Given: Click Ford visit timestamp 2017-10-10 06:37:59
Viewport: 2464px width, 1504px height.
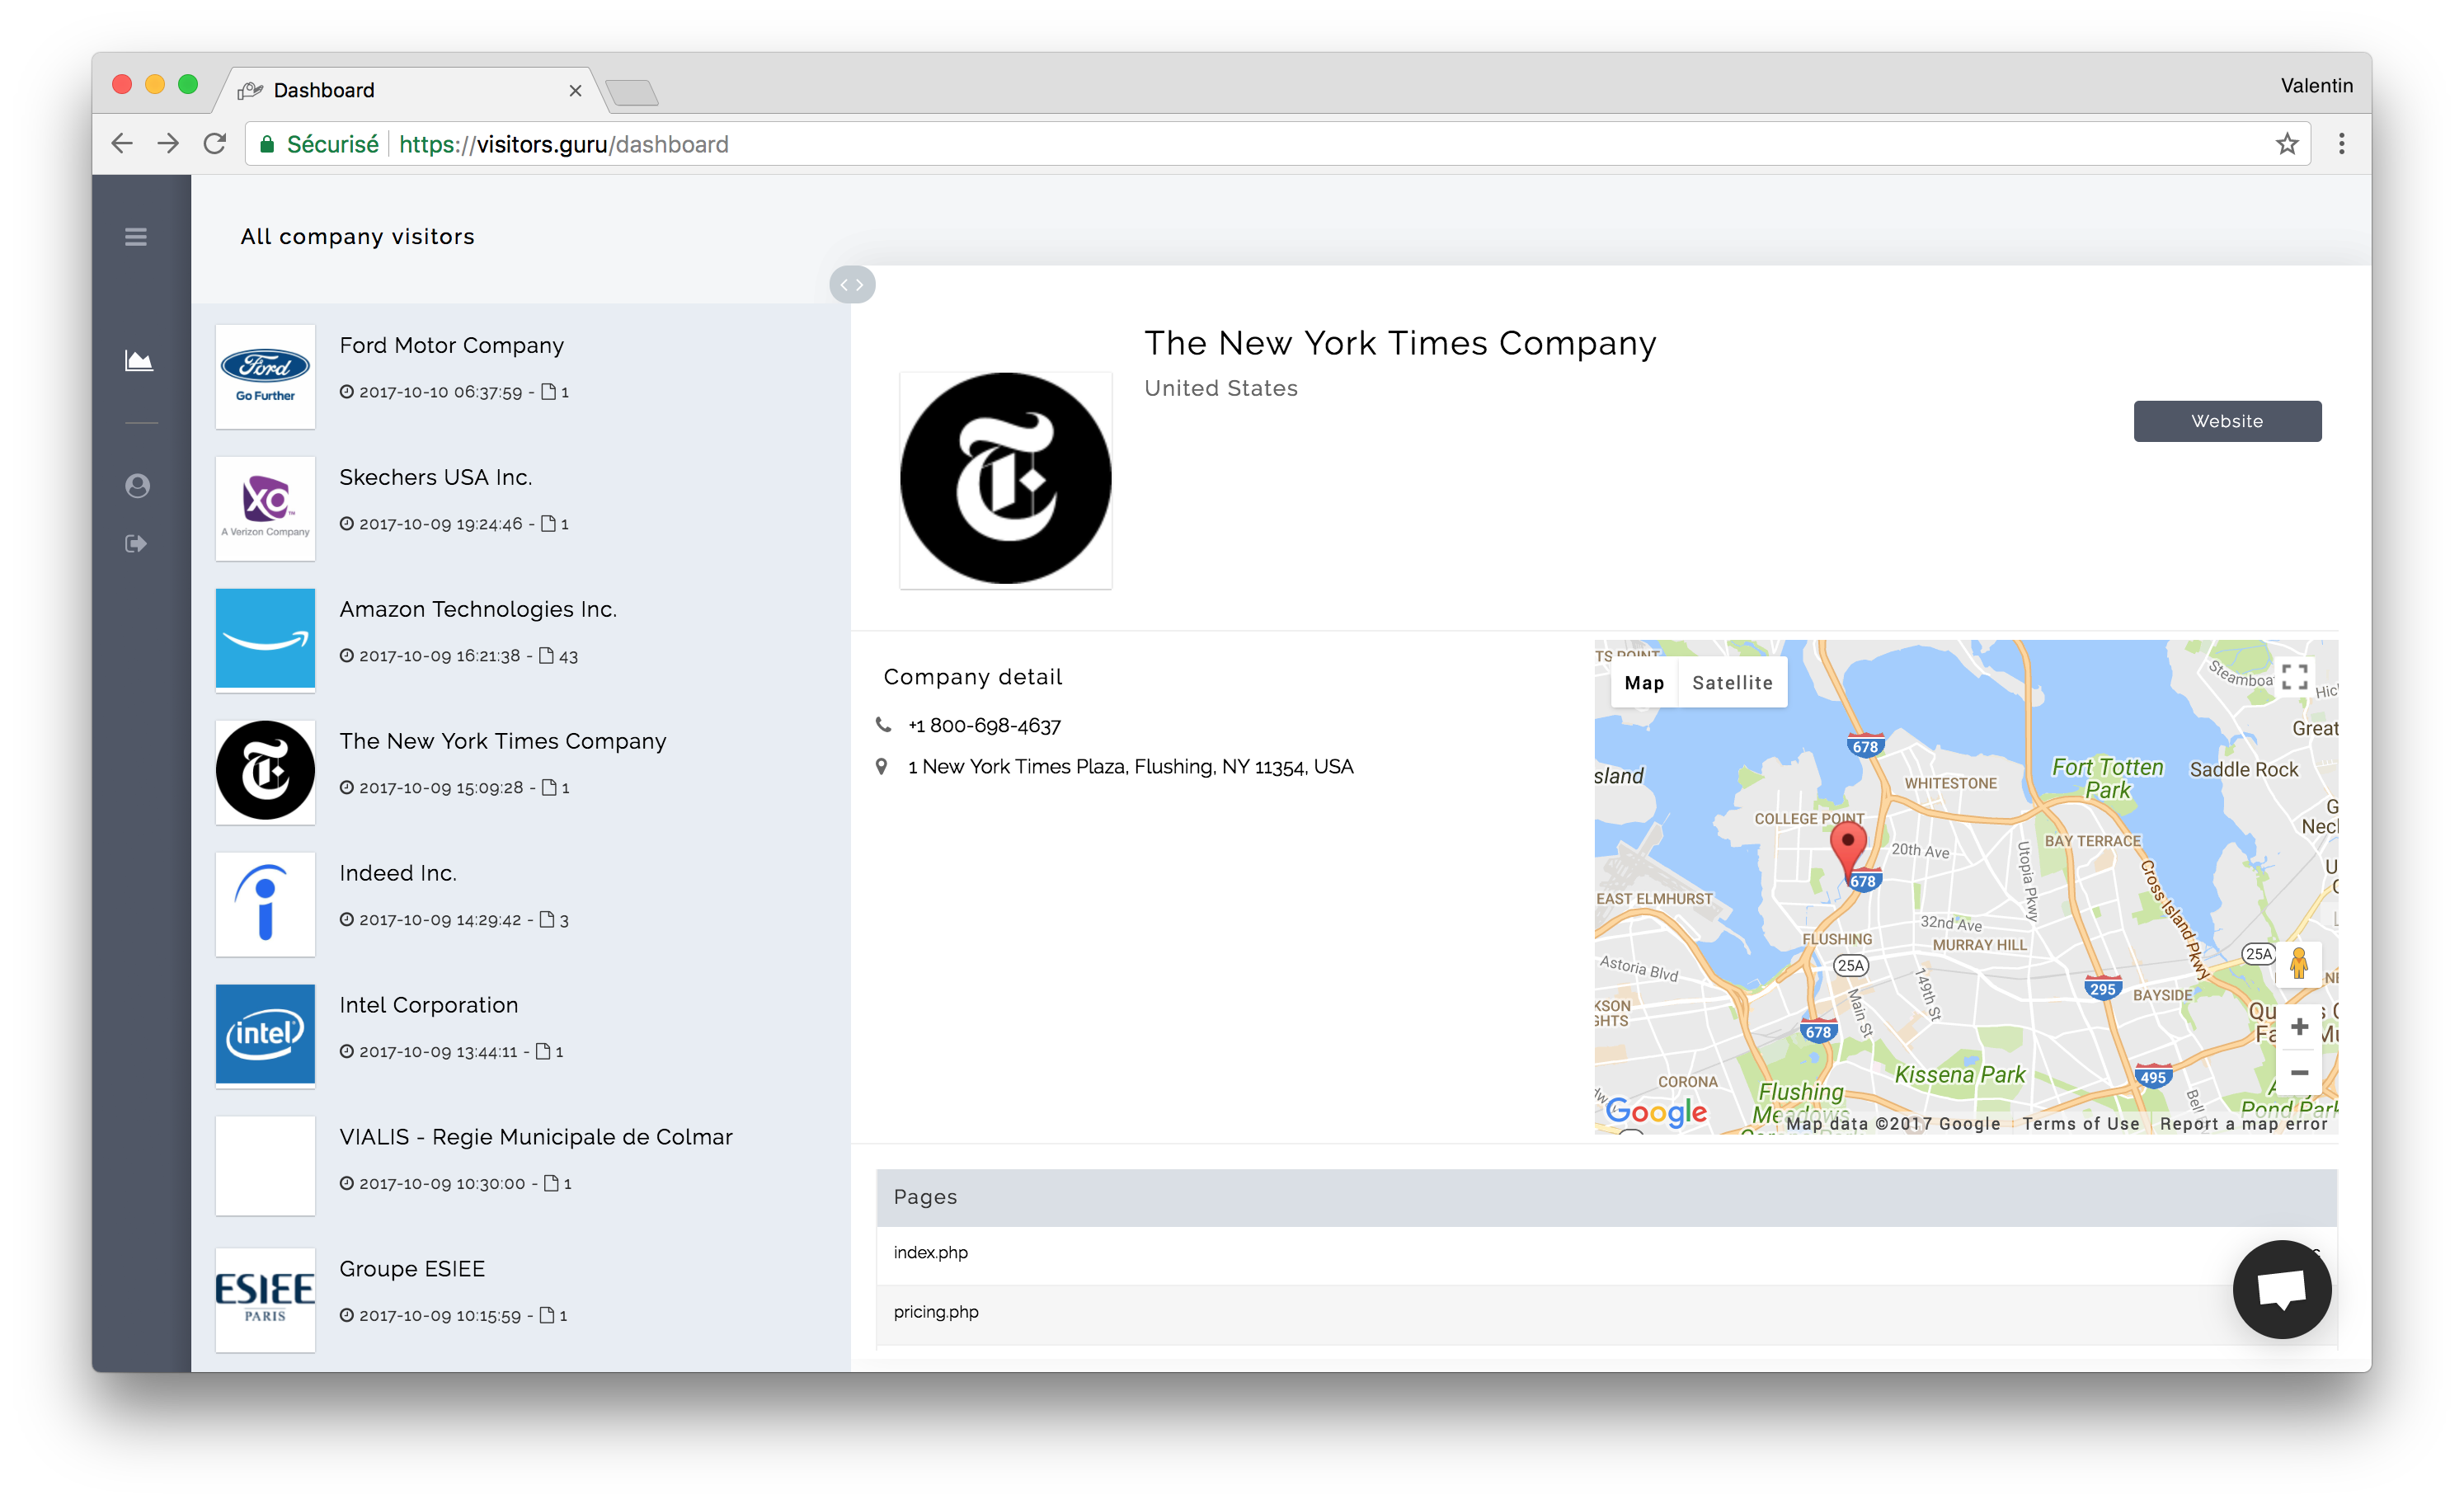Looking at the screenshot, I should coord(440,392).
